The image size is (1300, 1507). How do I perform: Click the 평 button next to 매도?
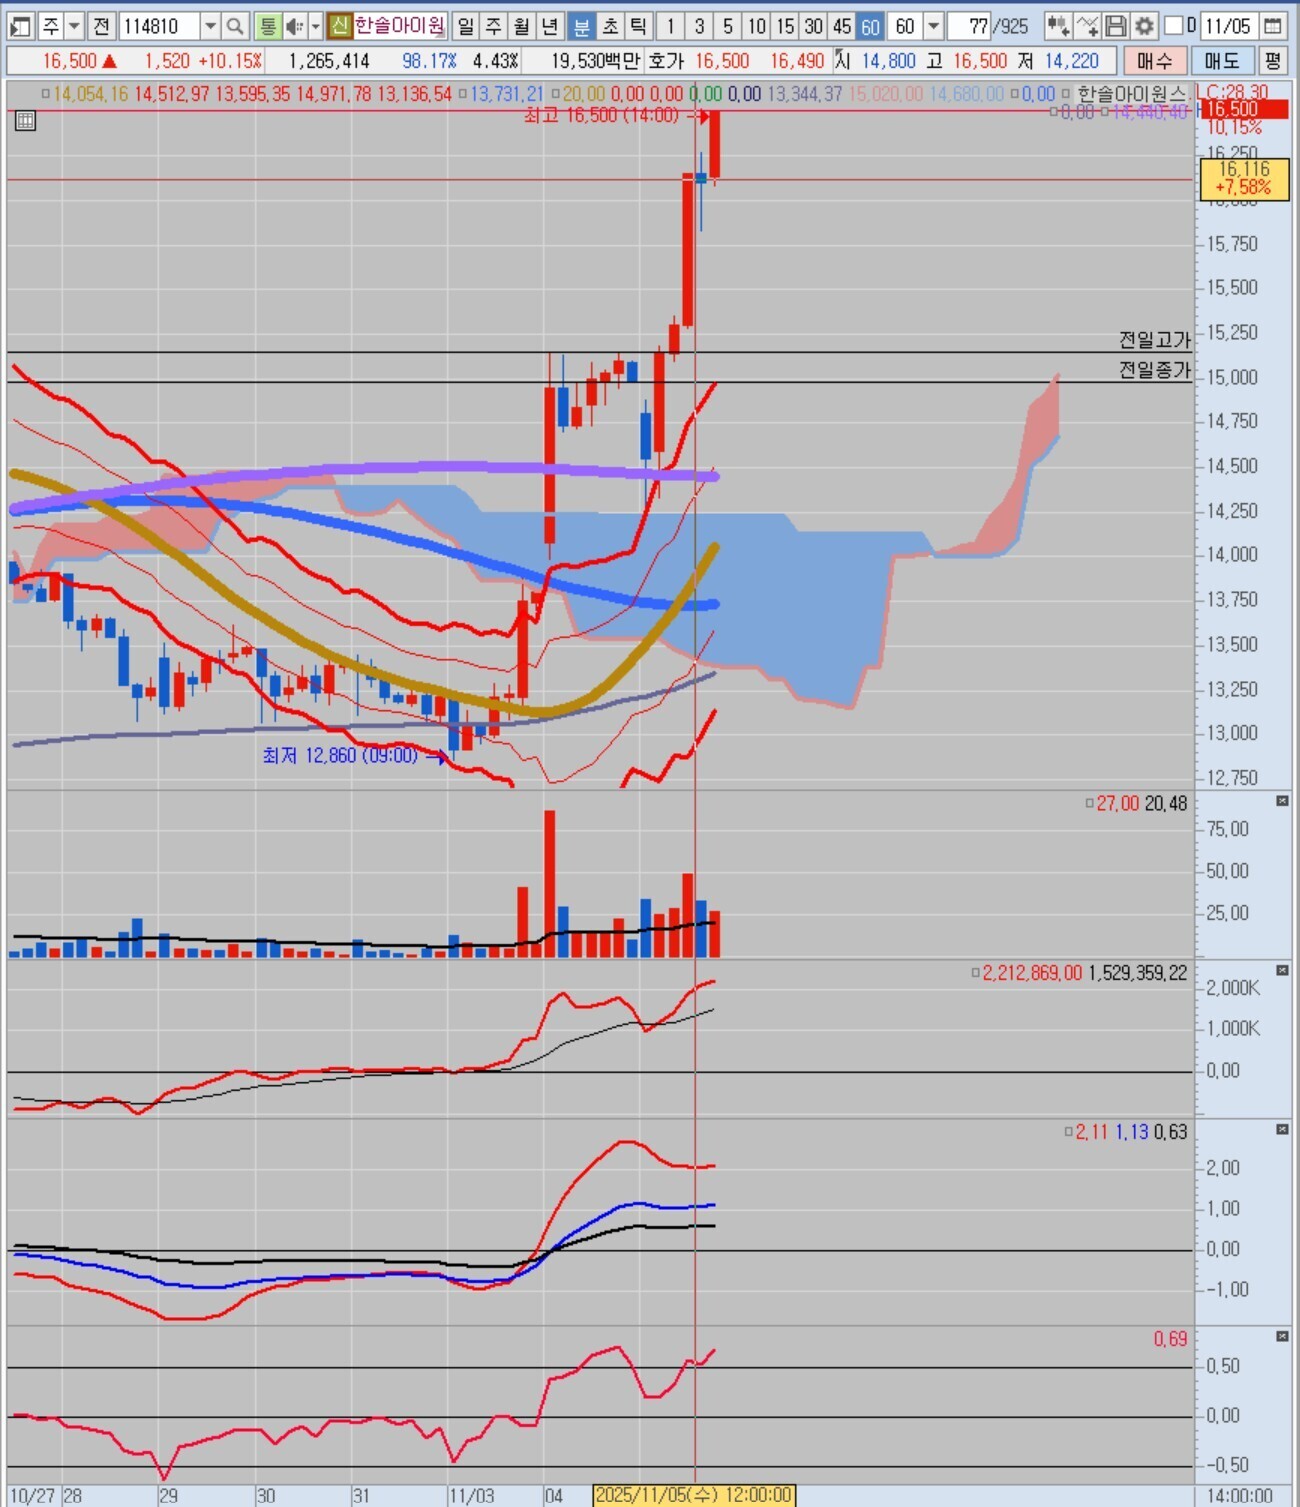click(1272, 61)
